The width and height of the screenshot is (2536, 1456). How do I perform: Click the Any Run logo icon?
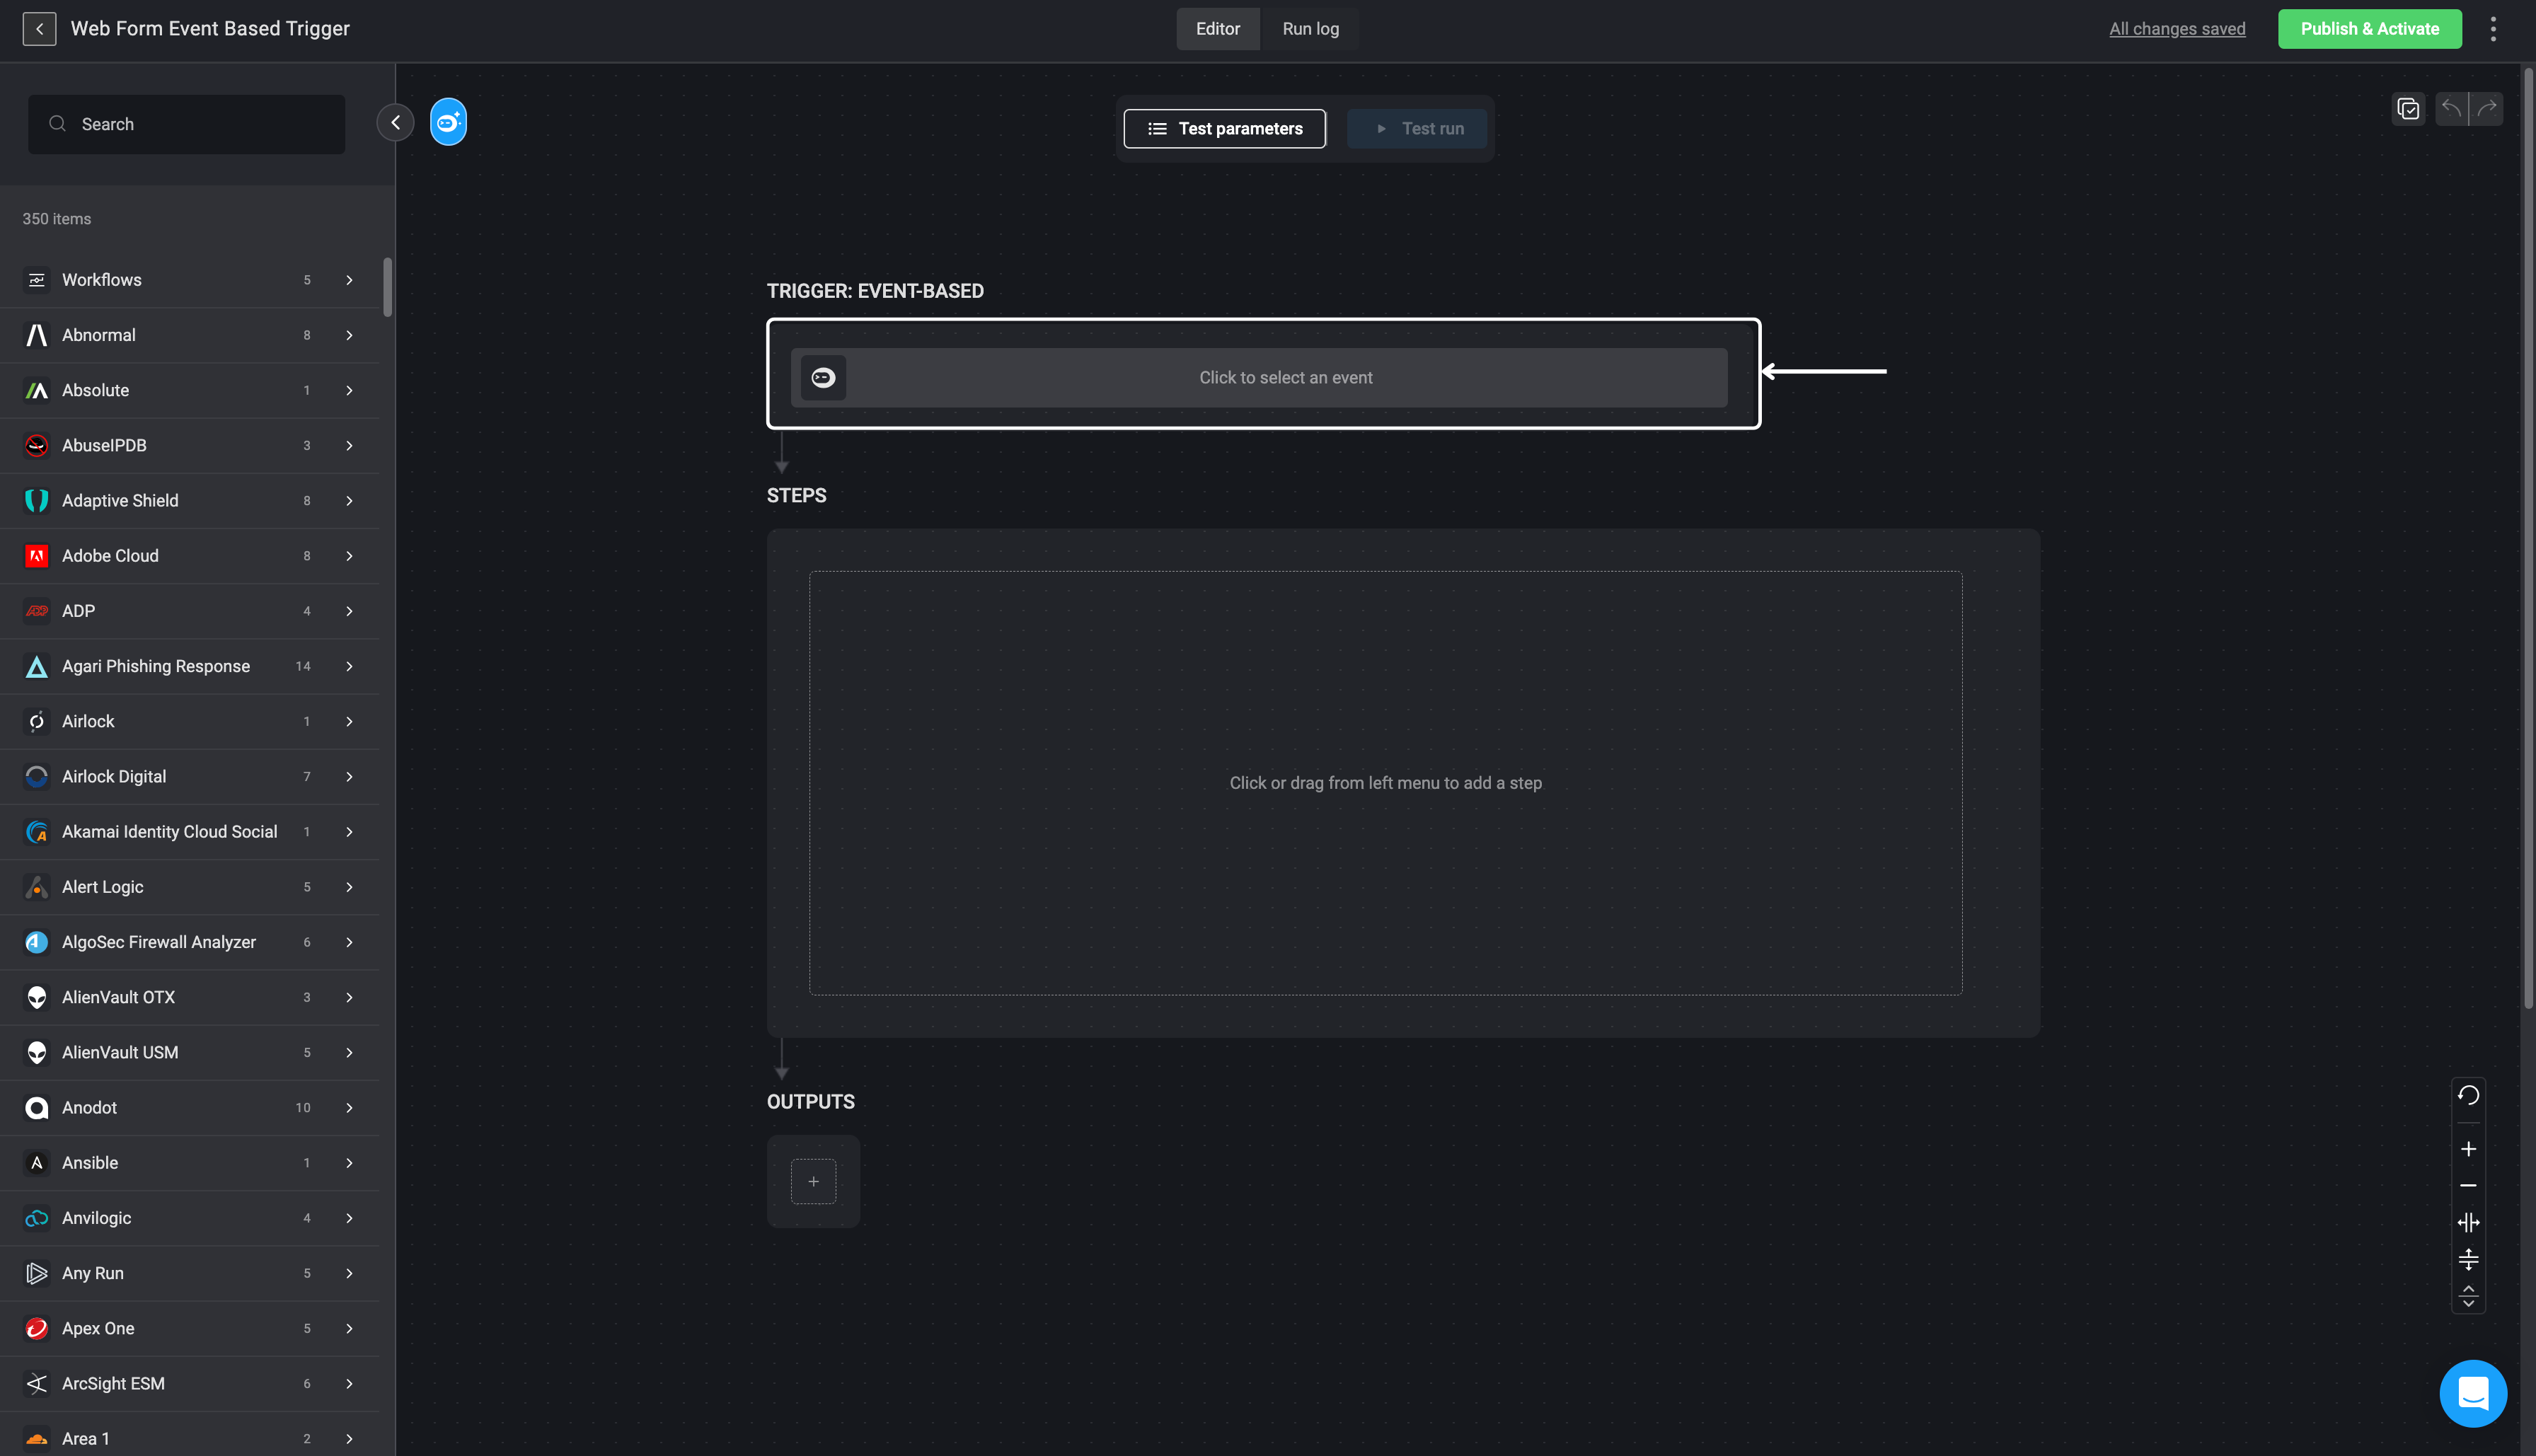click(37, 1273)
